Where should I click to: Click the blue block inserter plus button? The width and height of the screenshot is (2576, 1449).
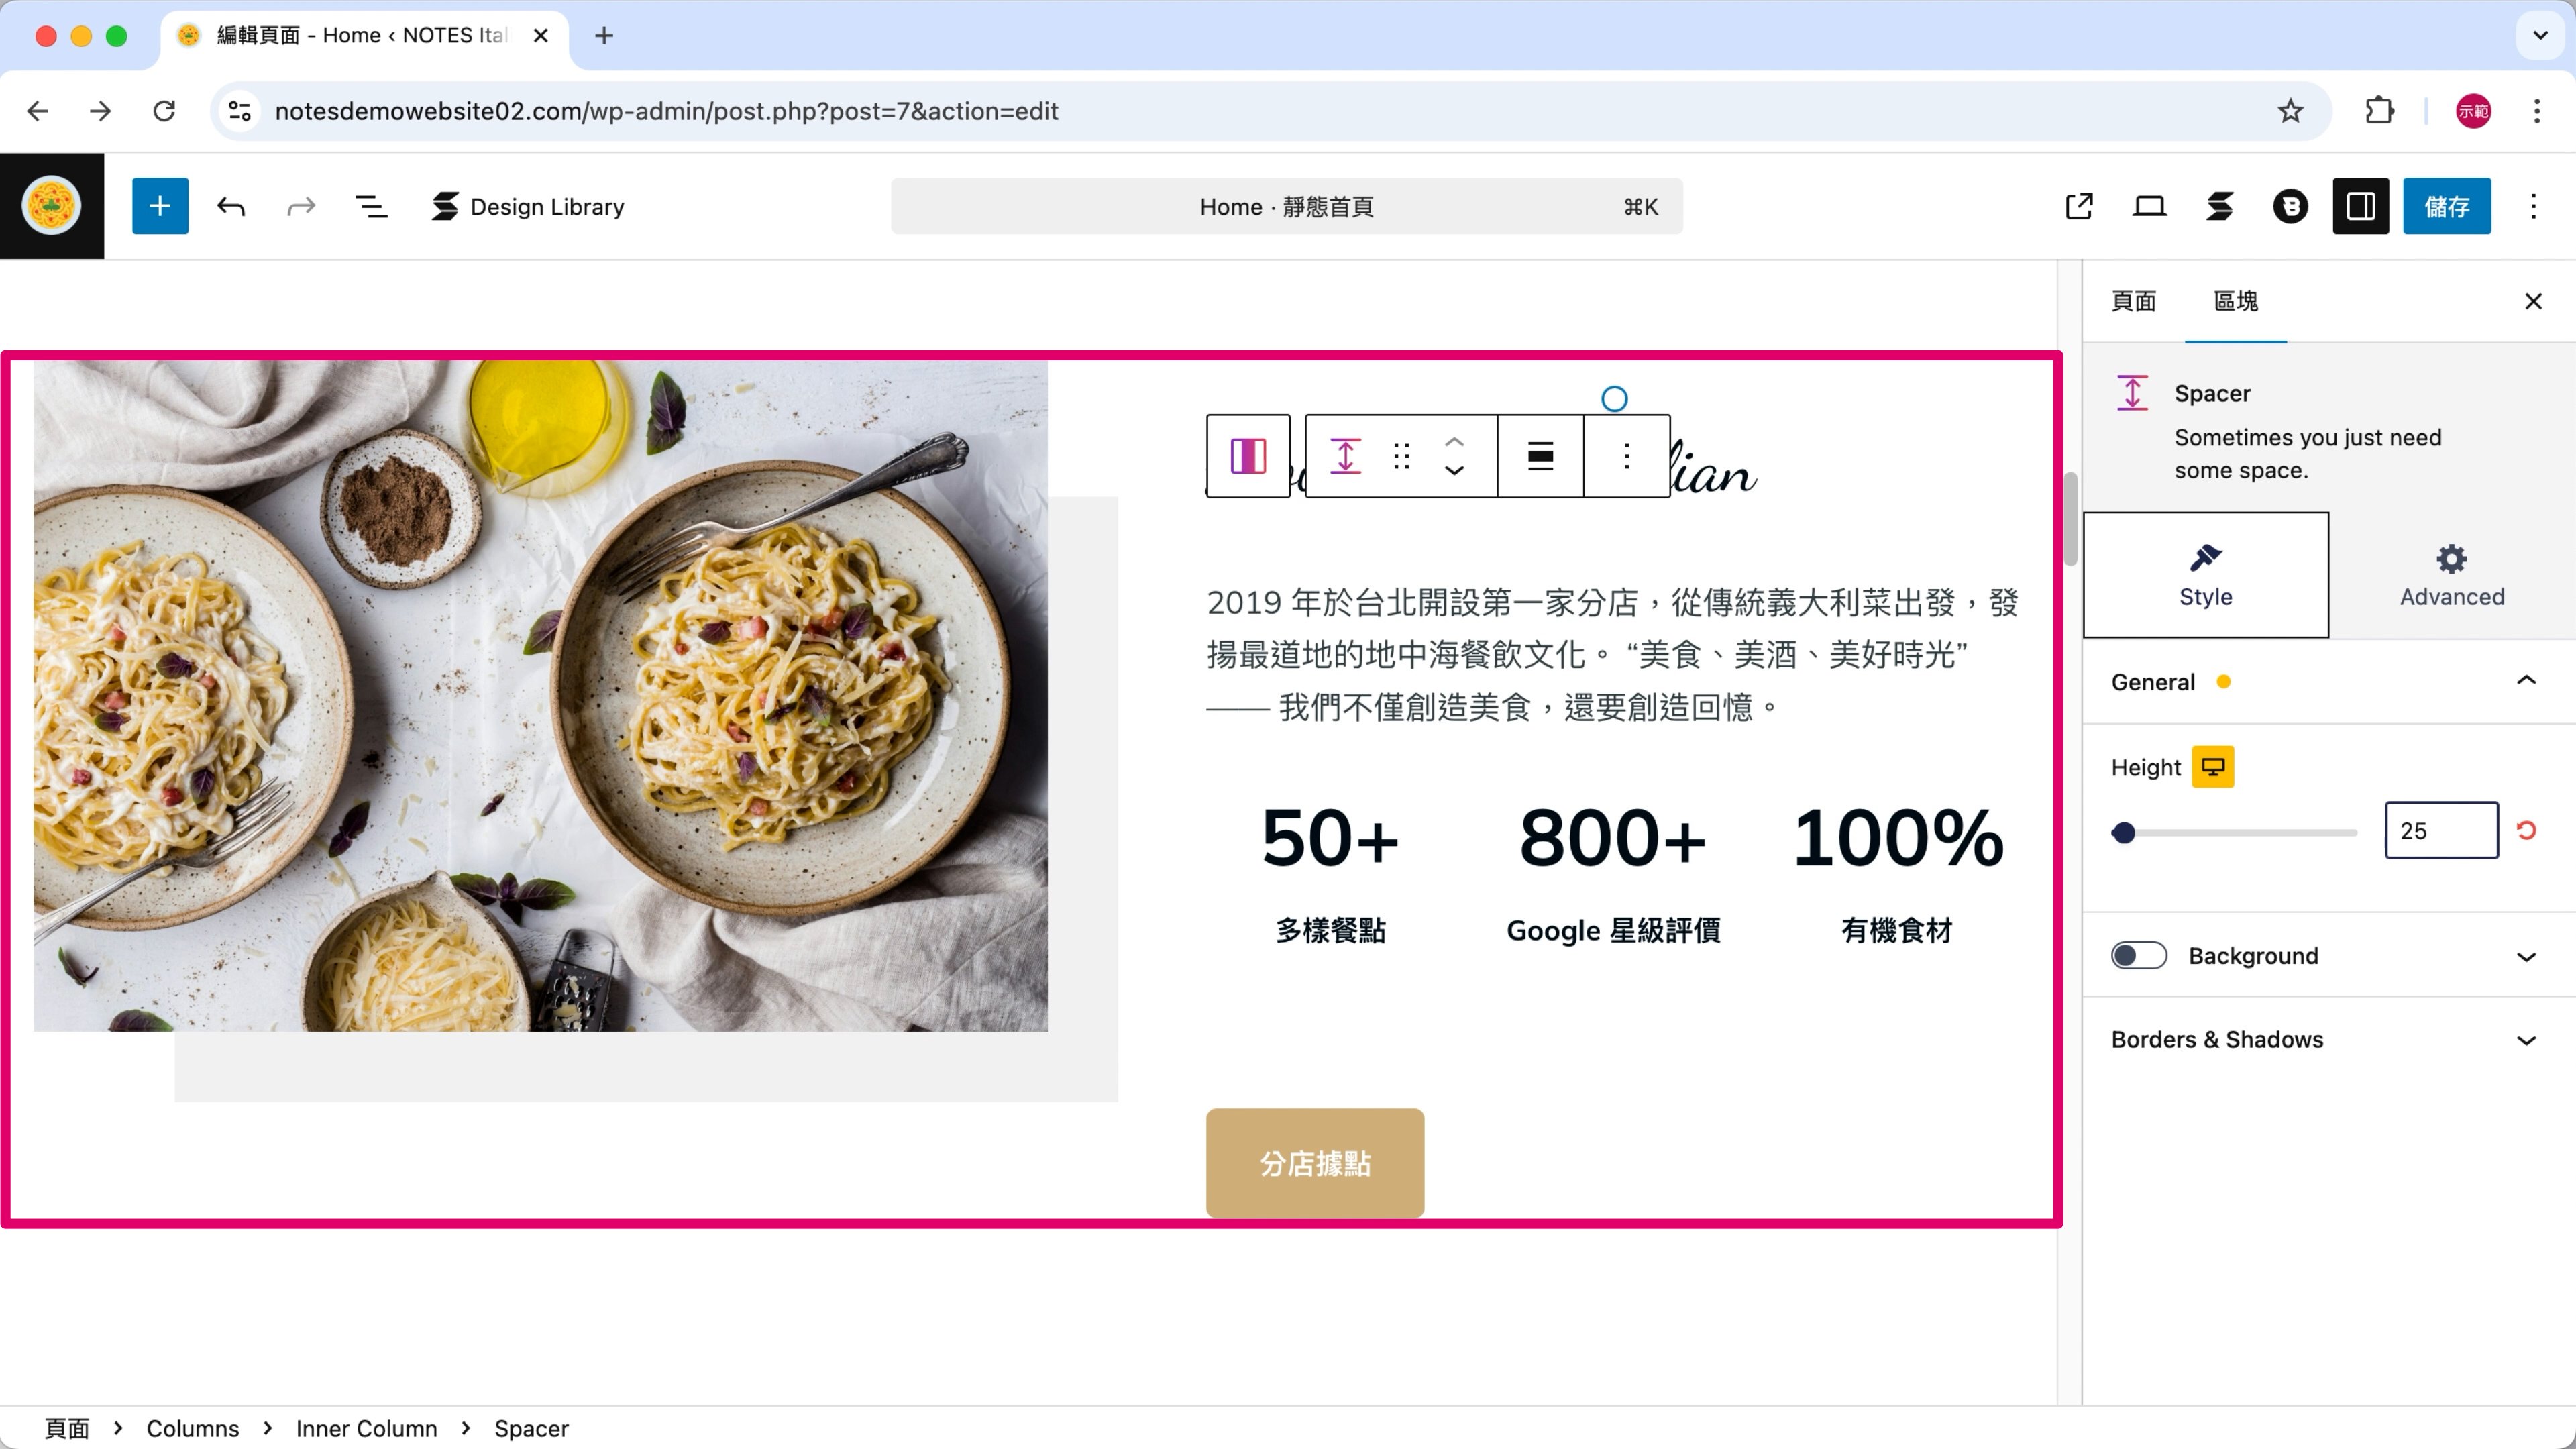tap(160, 206)
